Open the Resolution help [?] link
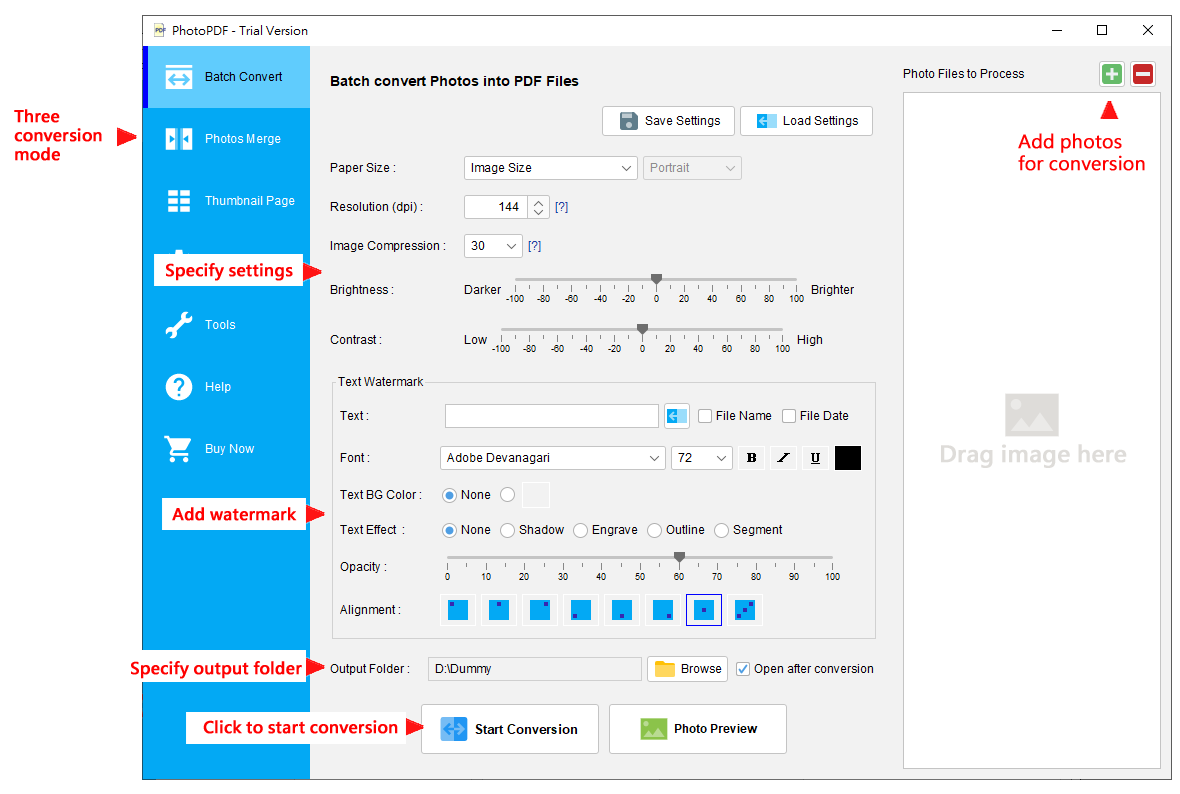Viewport: 1180px width, 794px height. [x=561, y=207]
